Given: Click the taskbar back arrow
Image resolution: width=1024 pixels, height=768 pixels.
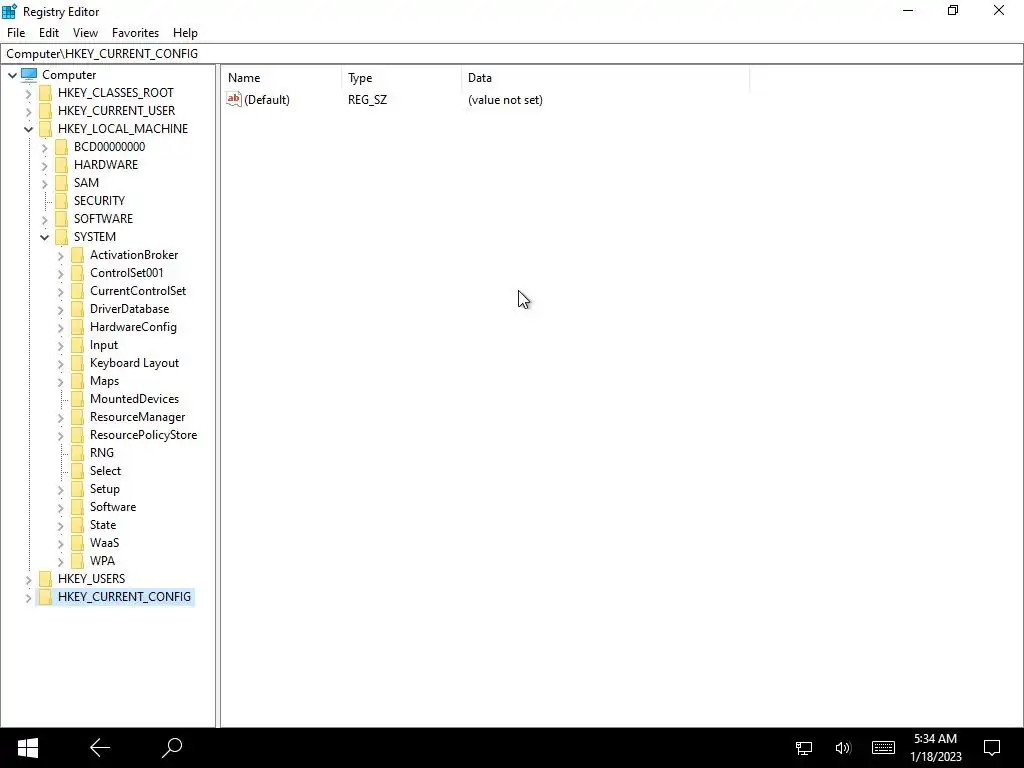Looking at the screenshot, I should 100,748.
